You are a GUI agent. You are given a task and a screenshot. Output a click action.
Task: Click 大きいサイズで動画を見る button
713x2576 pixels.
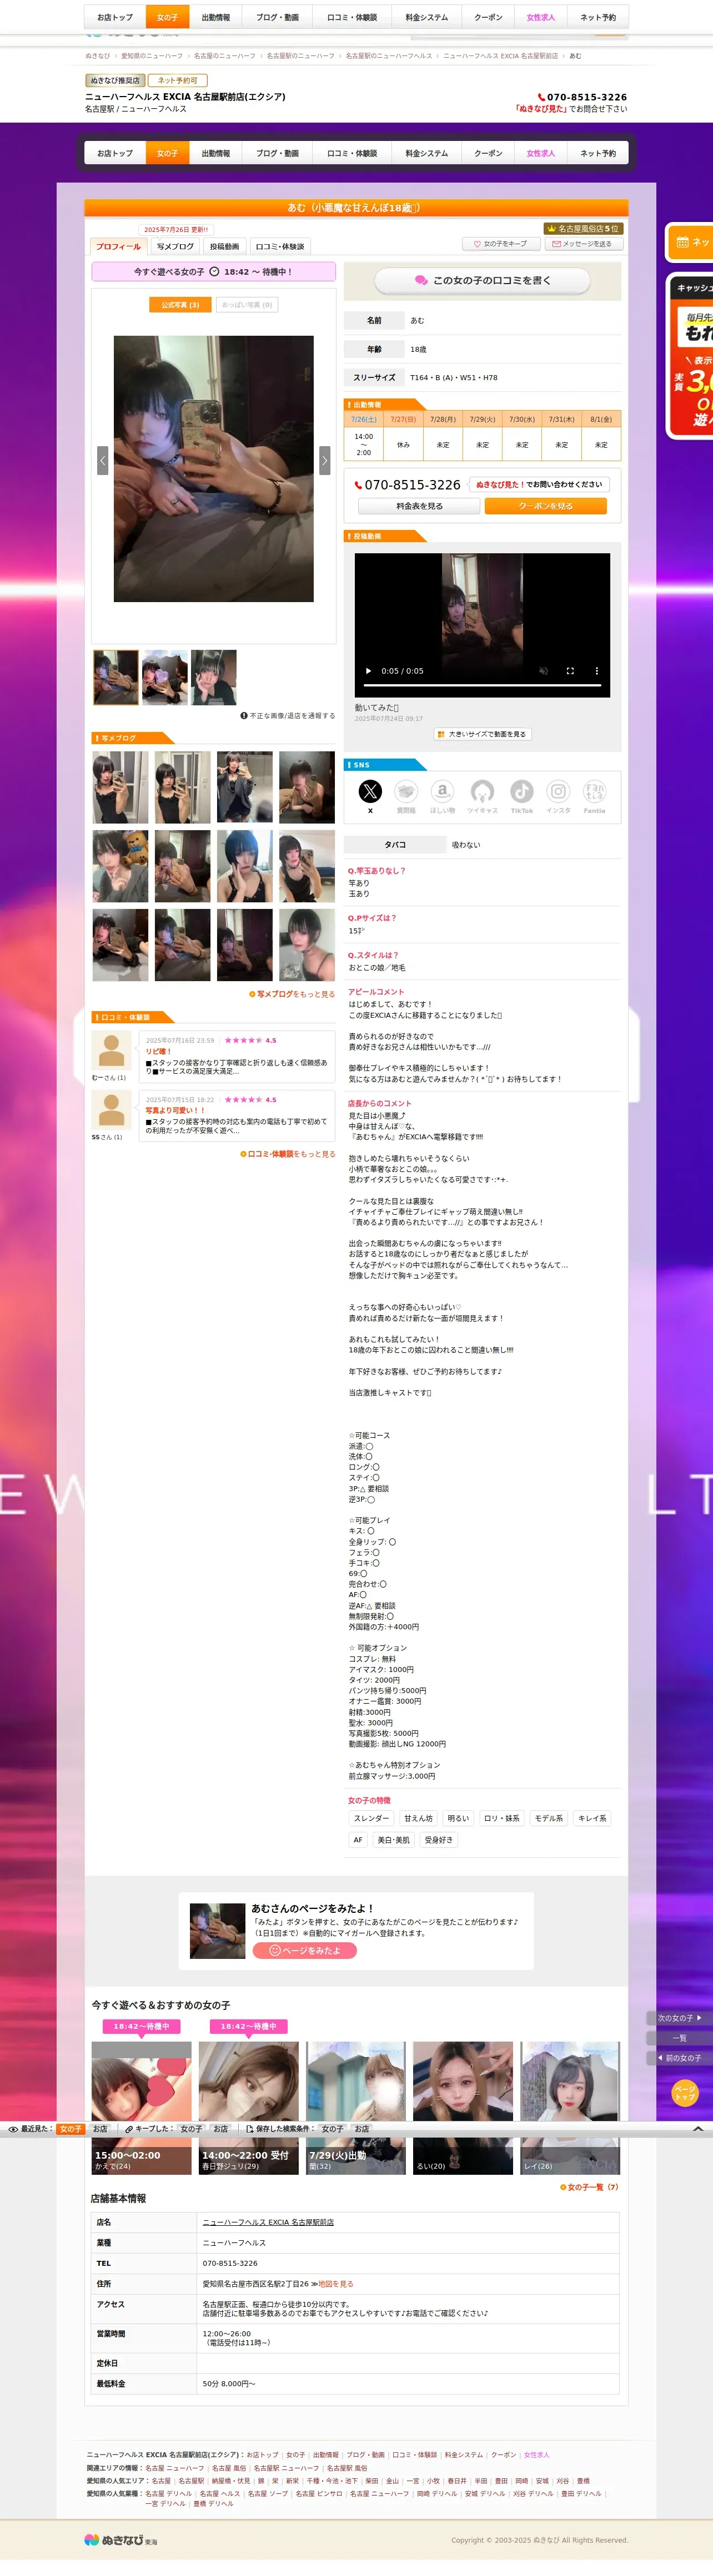482,734
